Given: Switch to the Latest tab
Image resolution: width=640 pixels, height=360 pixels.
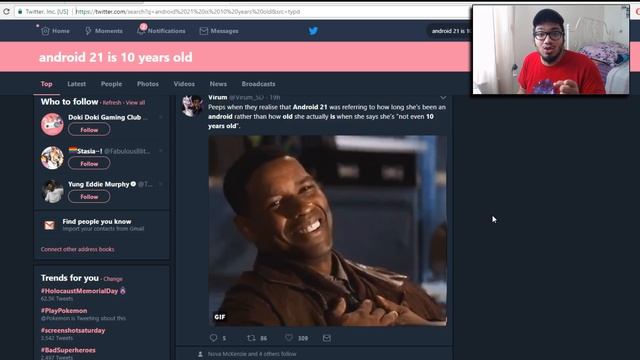Looking at the screenshot, I should (x=77, y=84).
